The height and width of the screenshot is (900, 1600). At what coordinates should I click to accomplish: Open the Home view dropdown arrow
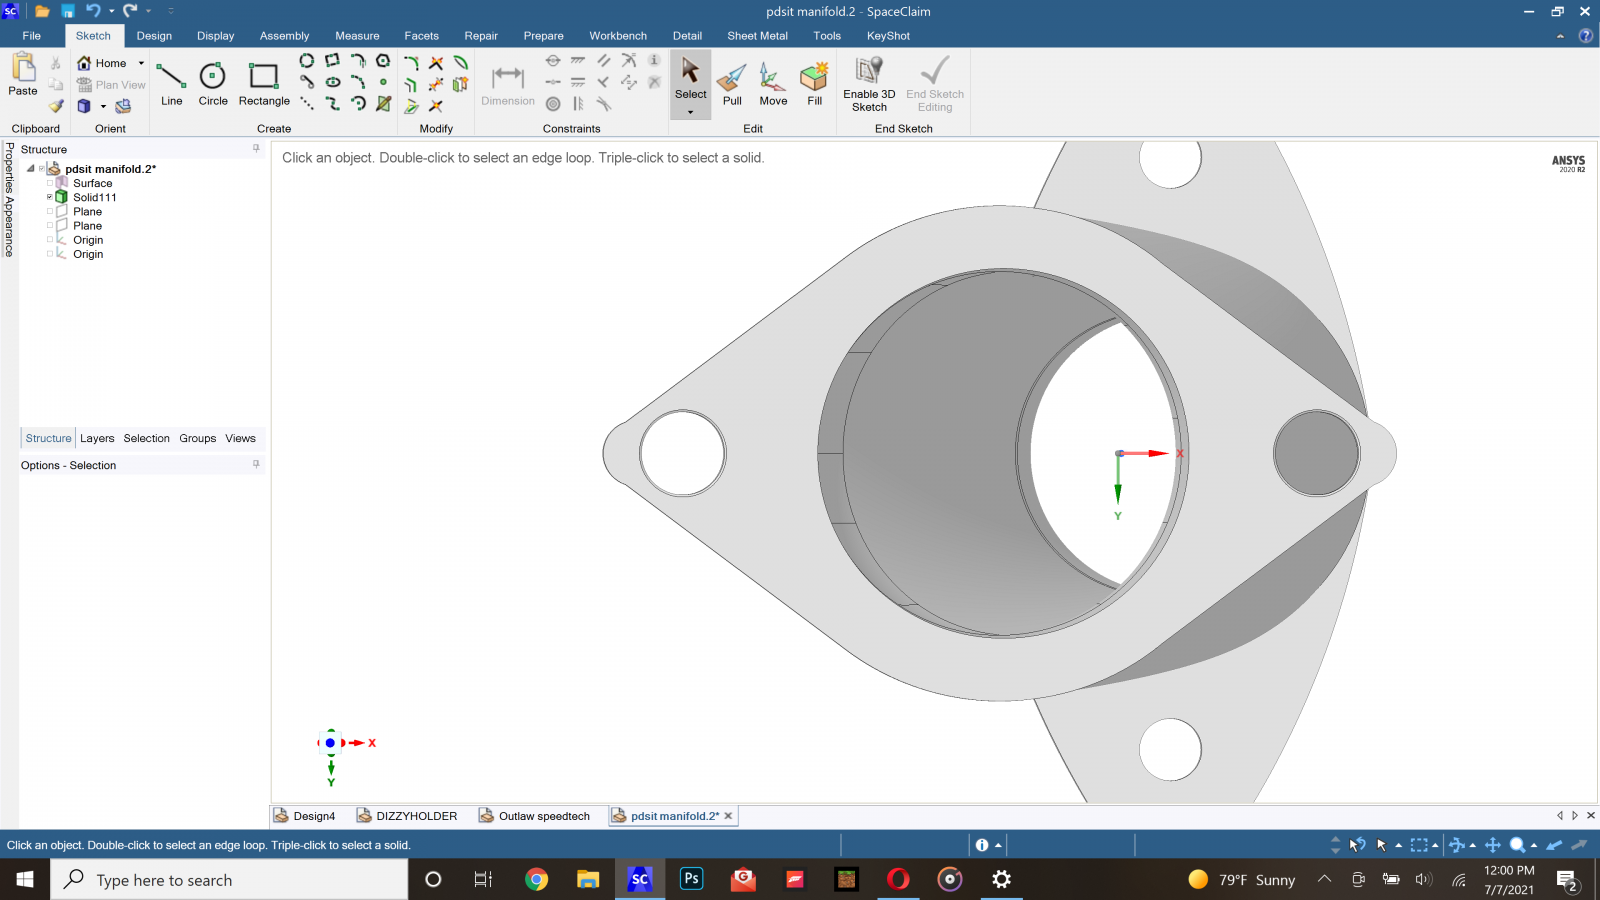(x=141, y=63)
